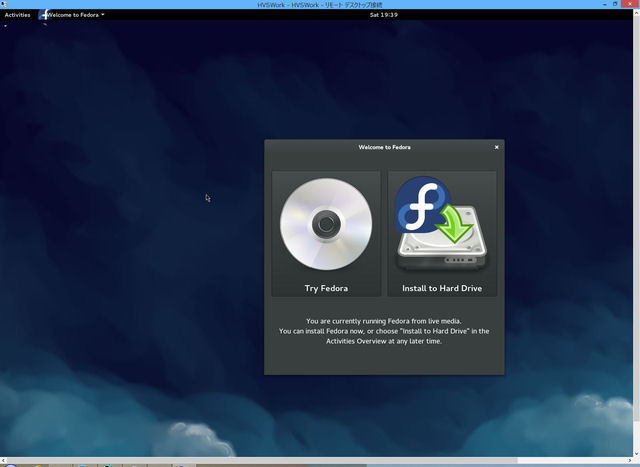640x467 pixels.
Task: Click the Install to Hard Drive icon
Action: point(442,224)
